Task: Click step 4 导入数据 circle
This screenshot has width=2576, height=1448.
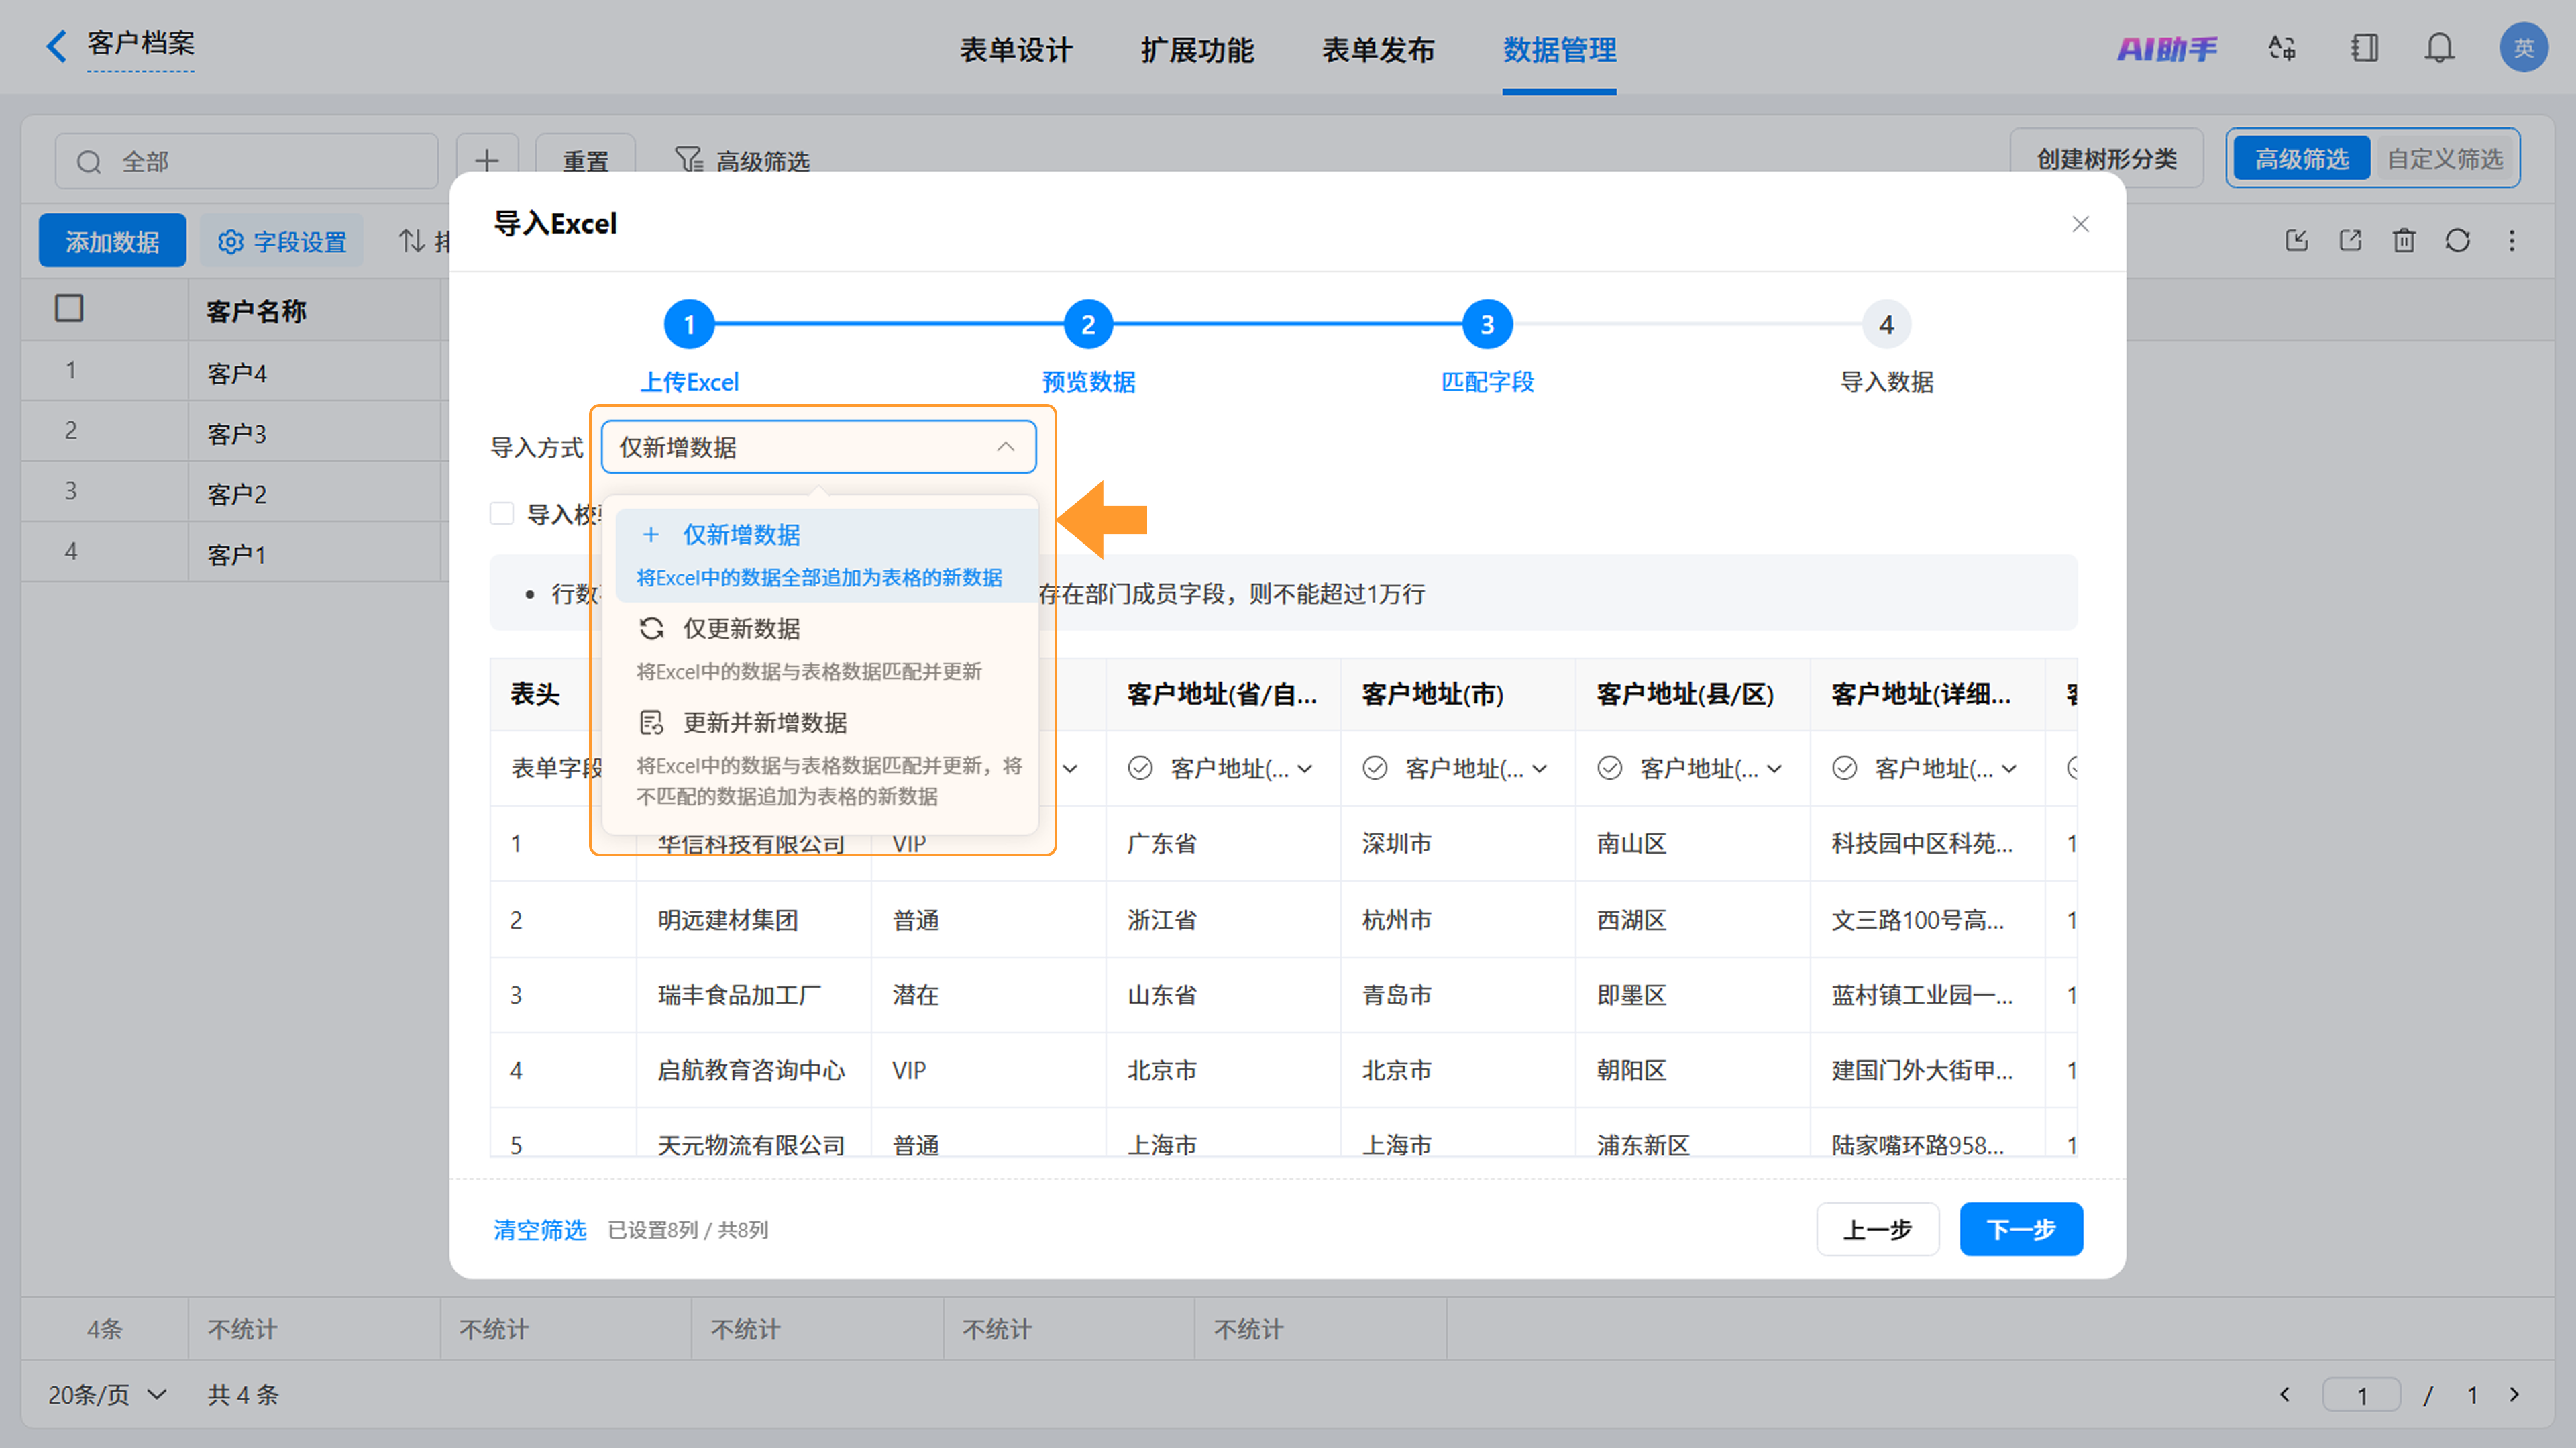Action: [x=1886, y=325]
